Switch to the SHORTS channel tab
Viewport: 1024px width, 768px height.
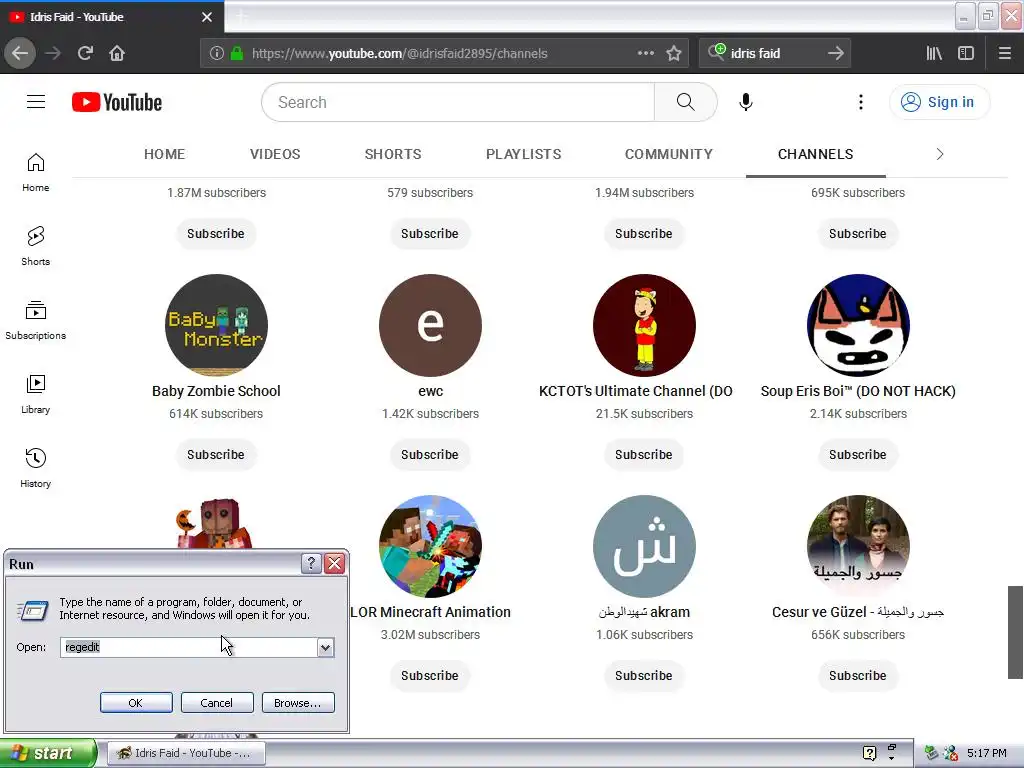pos(392,154)
